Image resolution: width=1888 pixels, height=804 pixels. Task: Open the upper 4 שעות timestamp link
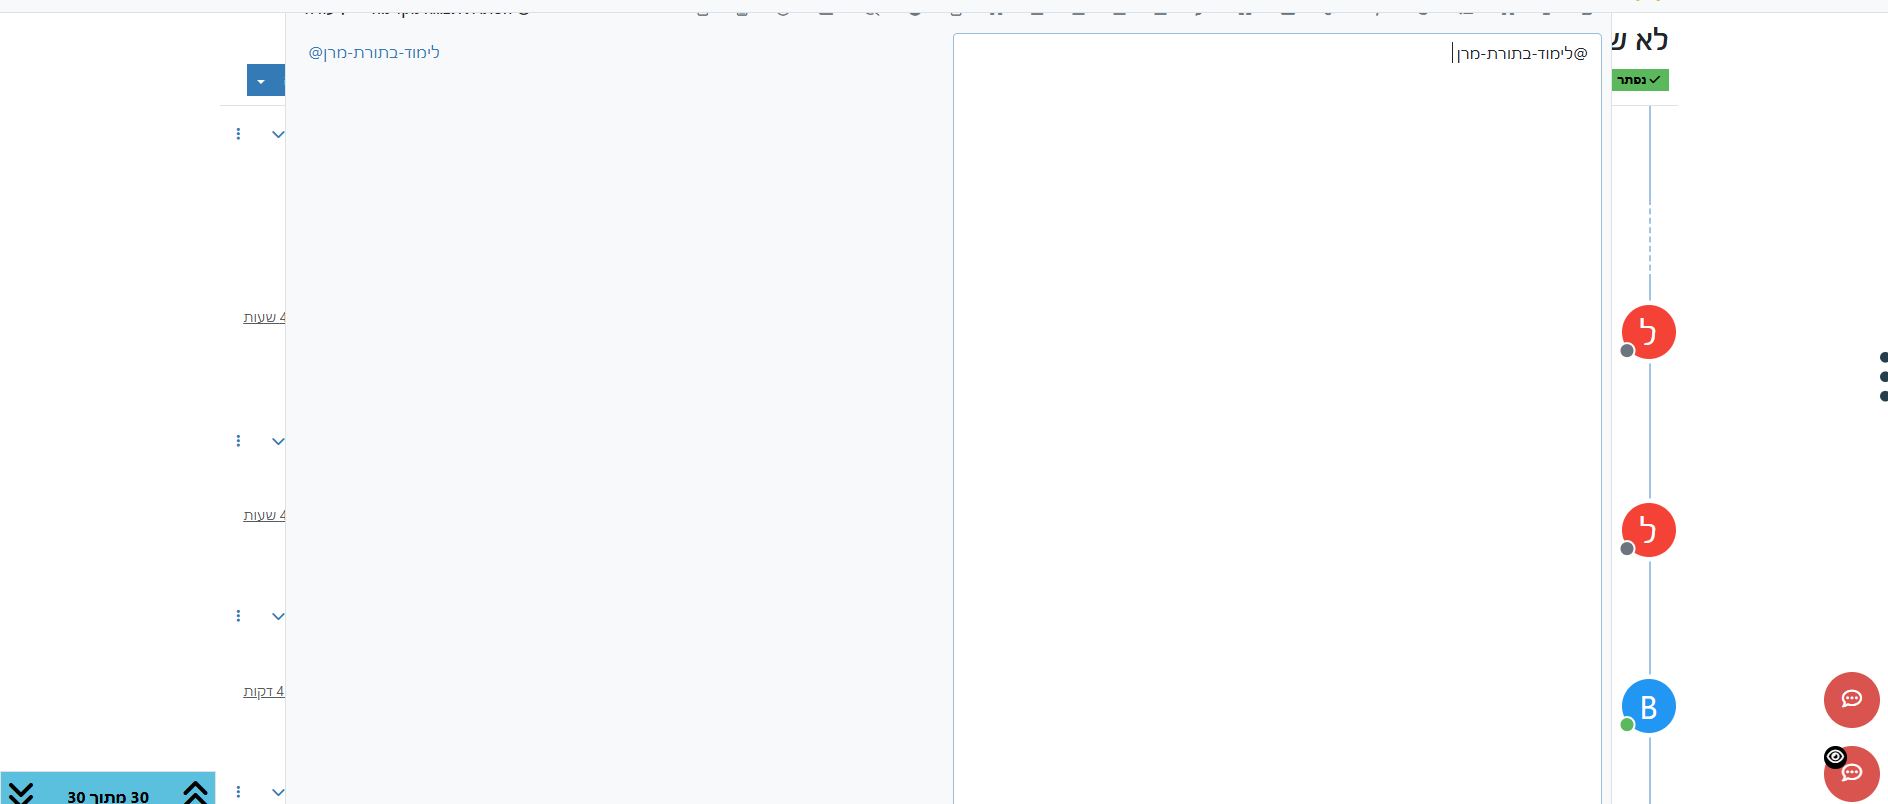click(x=264, y=317)
